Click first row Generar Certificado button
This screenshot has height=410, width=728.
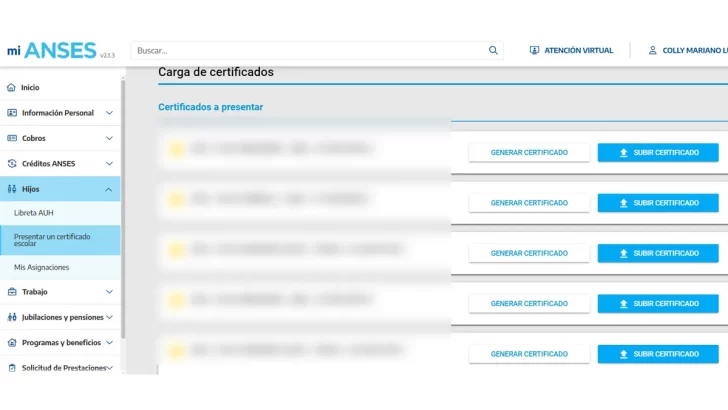(x=528, y=152)
